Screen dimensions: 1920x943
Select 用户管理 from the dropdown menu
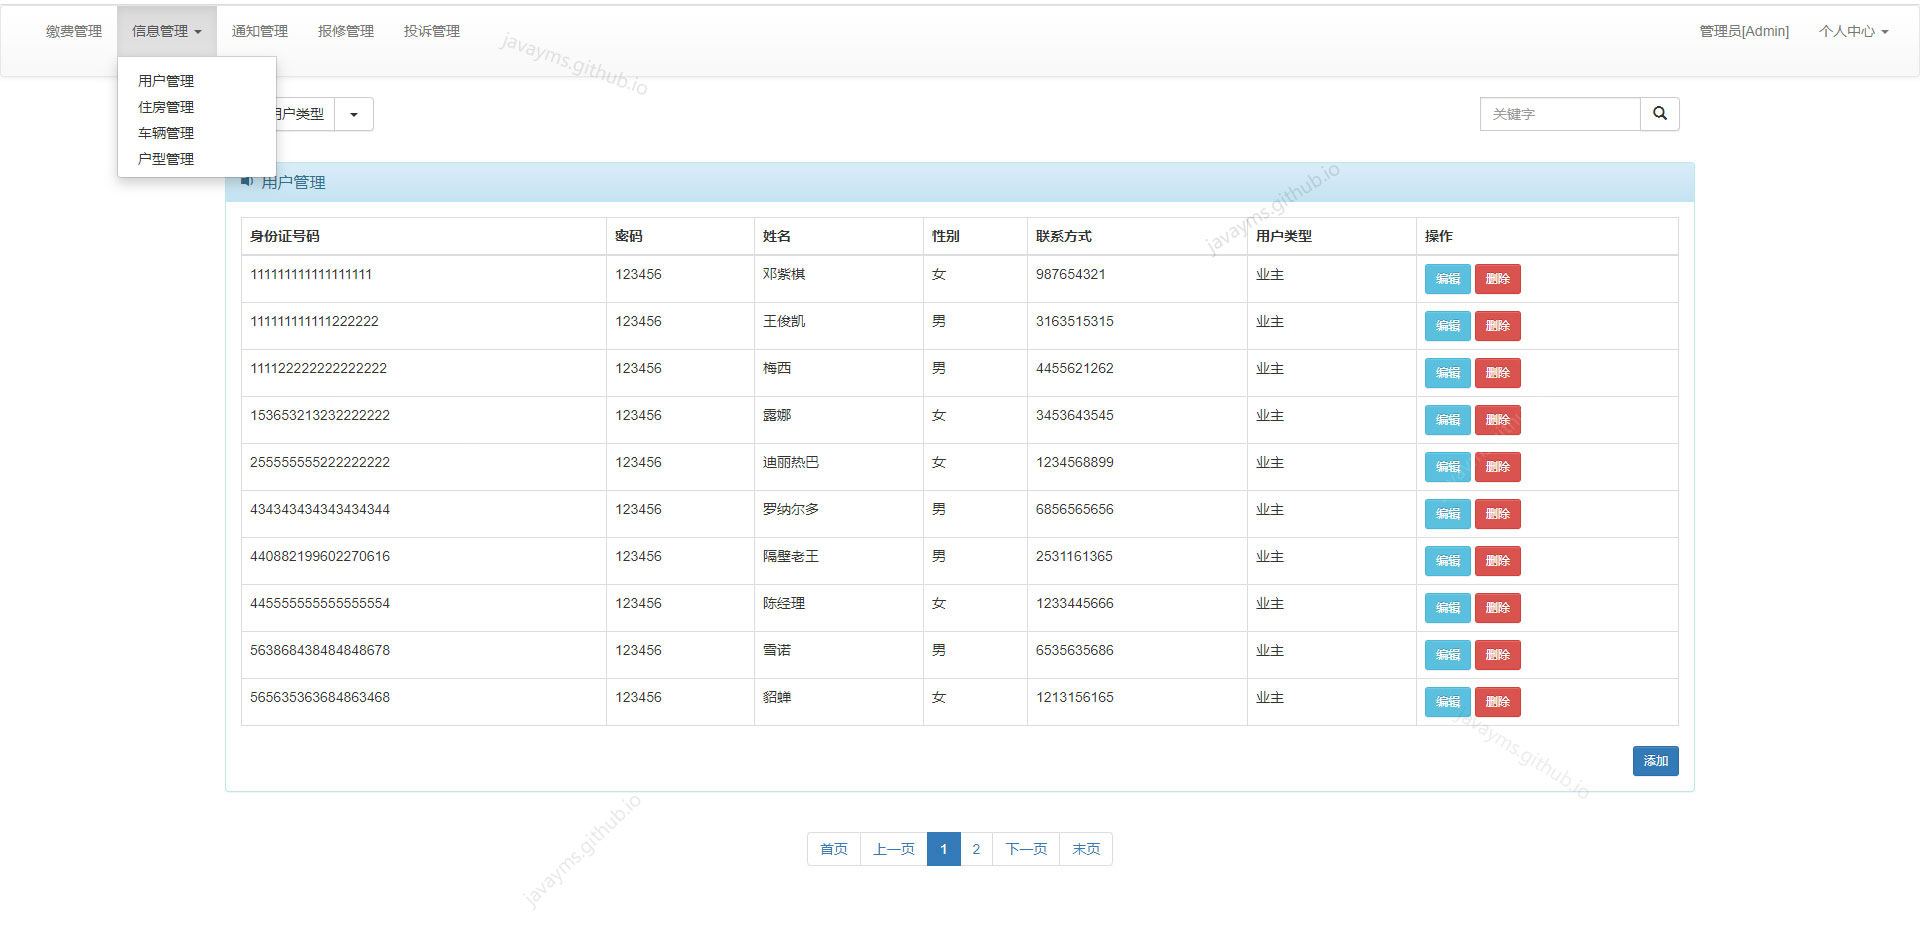click(x=166, y=81)
